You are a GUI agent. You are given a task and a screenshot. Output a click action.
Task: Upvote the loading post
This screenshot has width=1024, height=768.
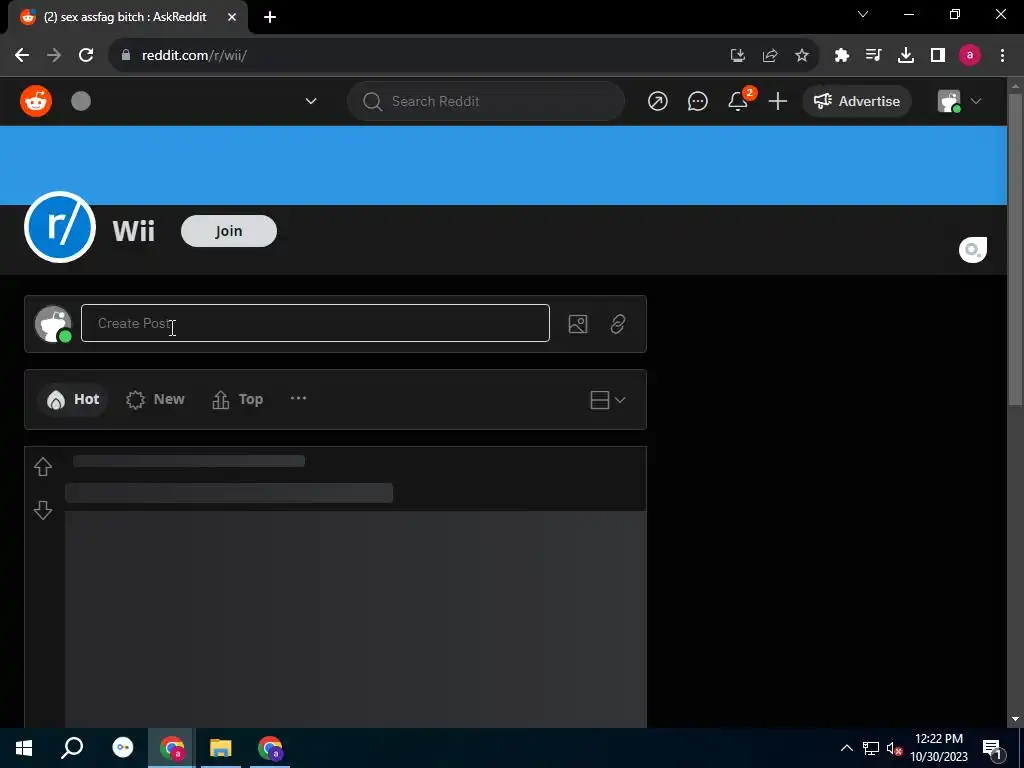pos(43,467)
